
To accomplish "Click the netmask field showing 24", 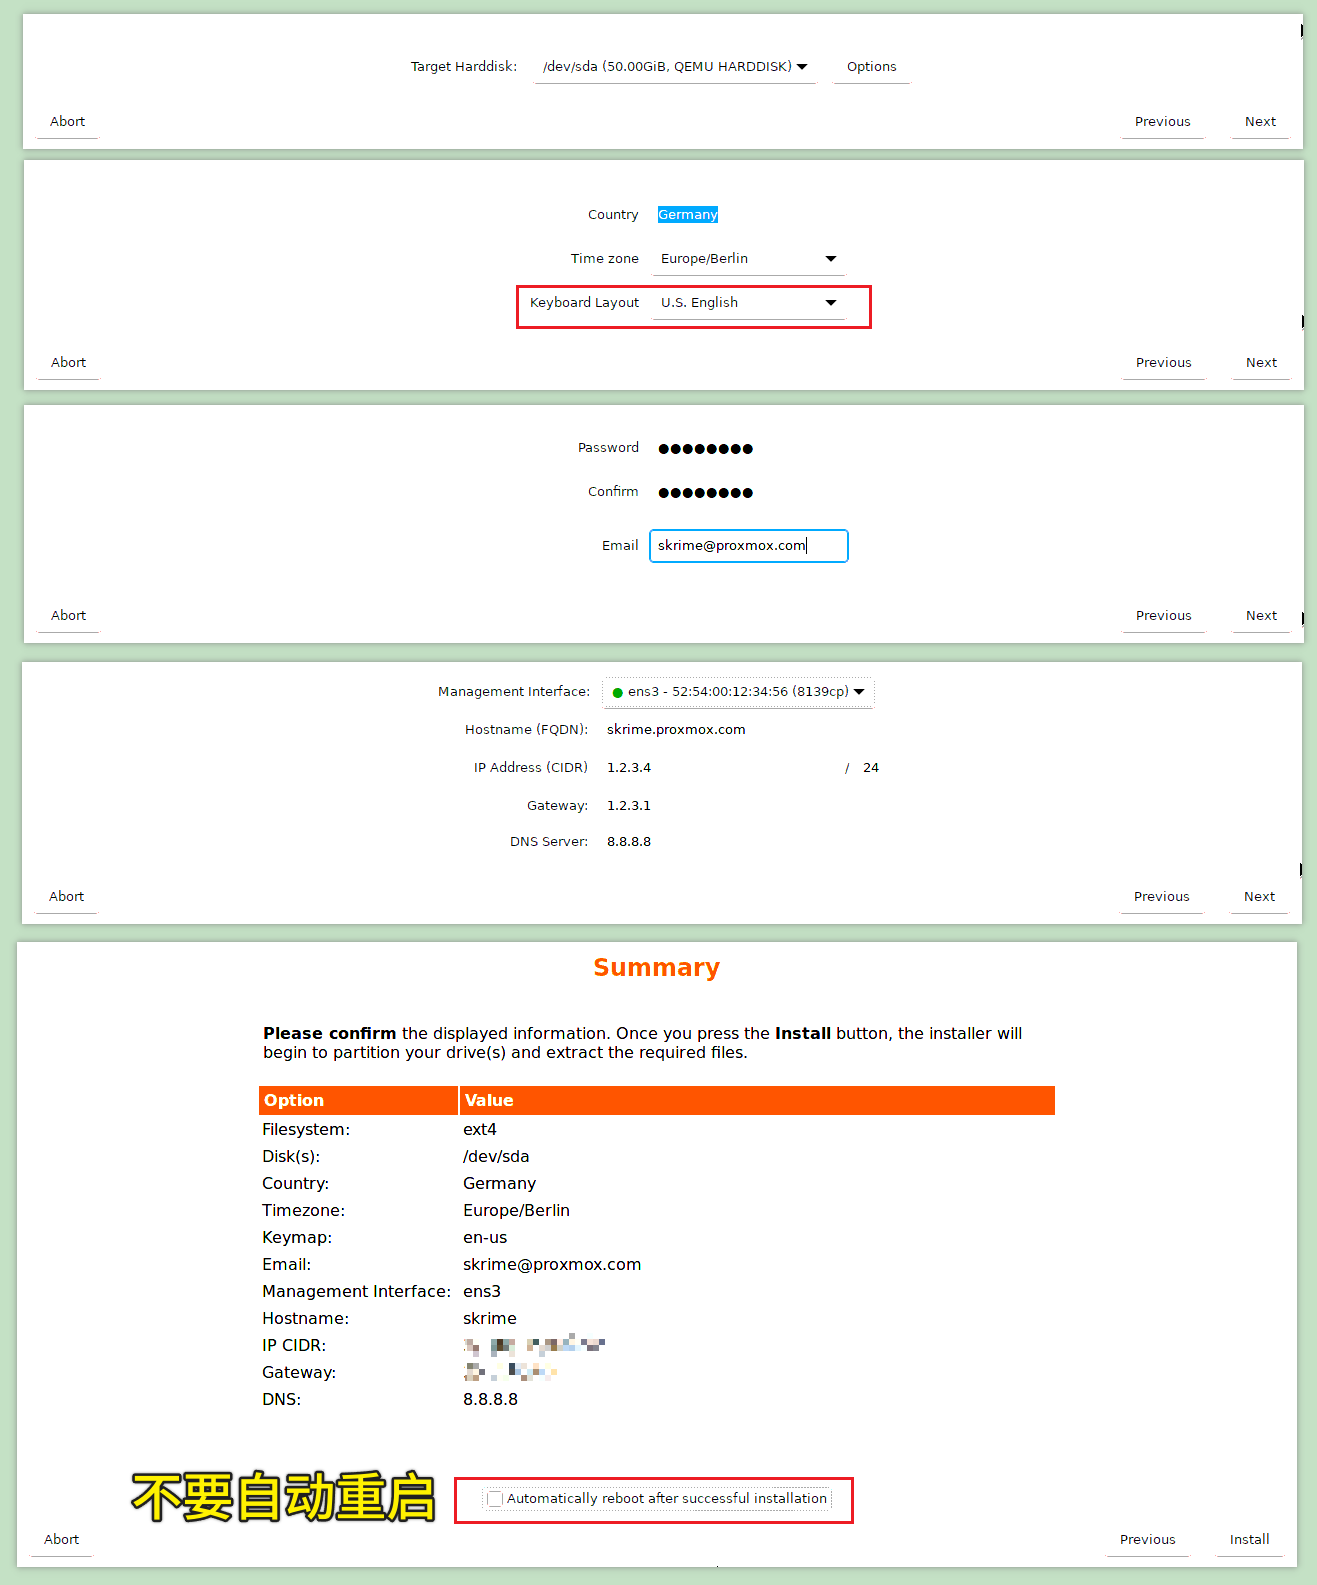I will point(871,768).
